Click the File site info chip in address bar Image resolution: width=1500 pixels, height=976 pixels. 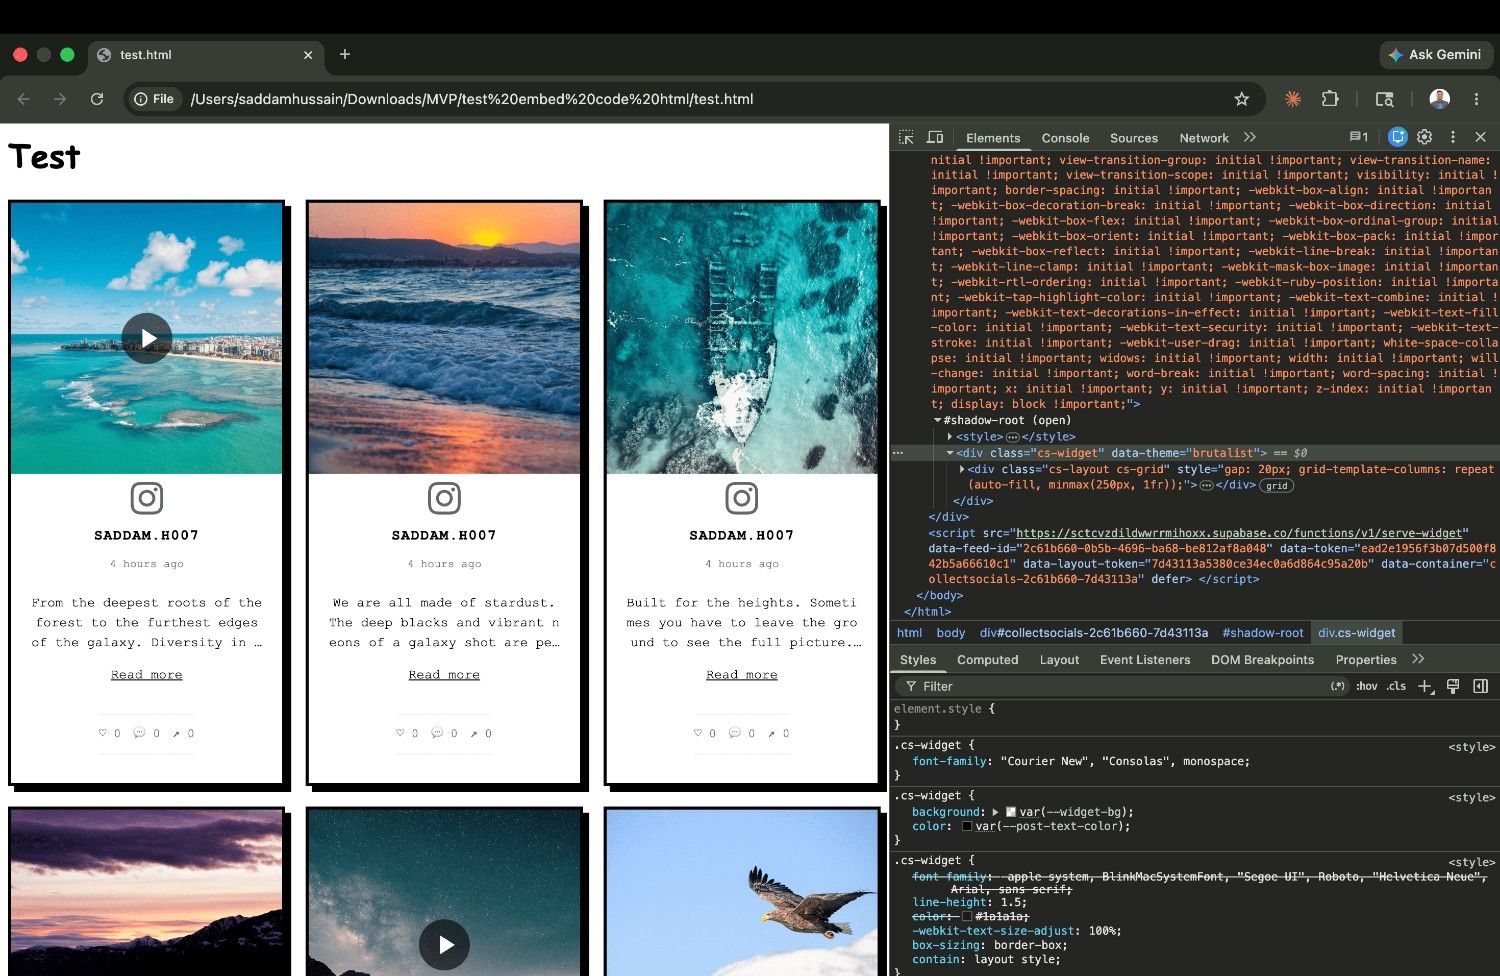coord(155,99)
